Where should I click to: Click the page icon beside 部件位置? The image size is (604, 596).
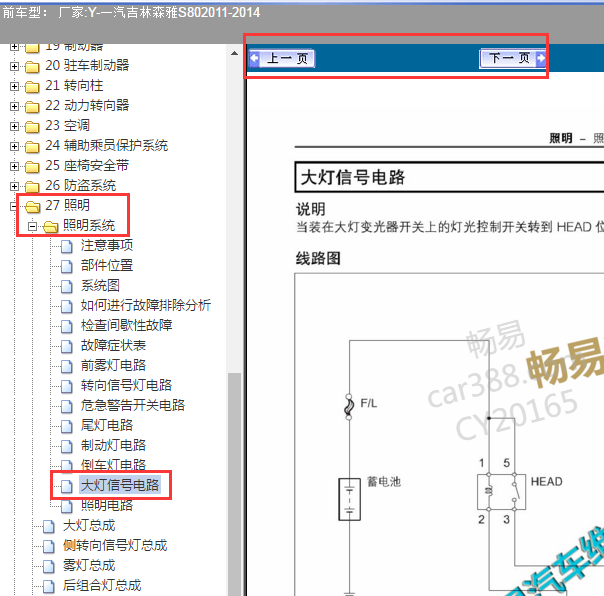[67, 267]
